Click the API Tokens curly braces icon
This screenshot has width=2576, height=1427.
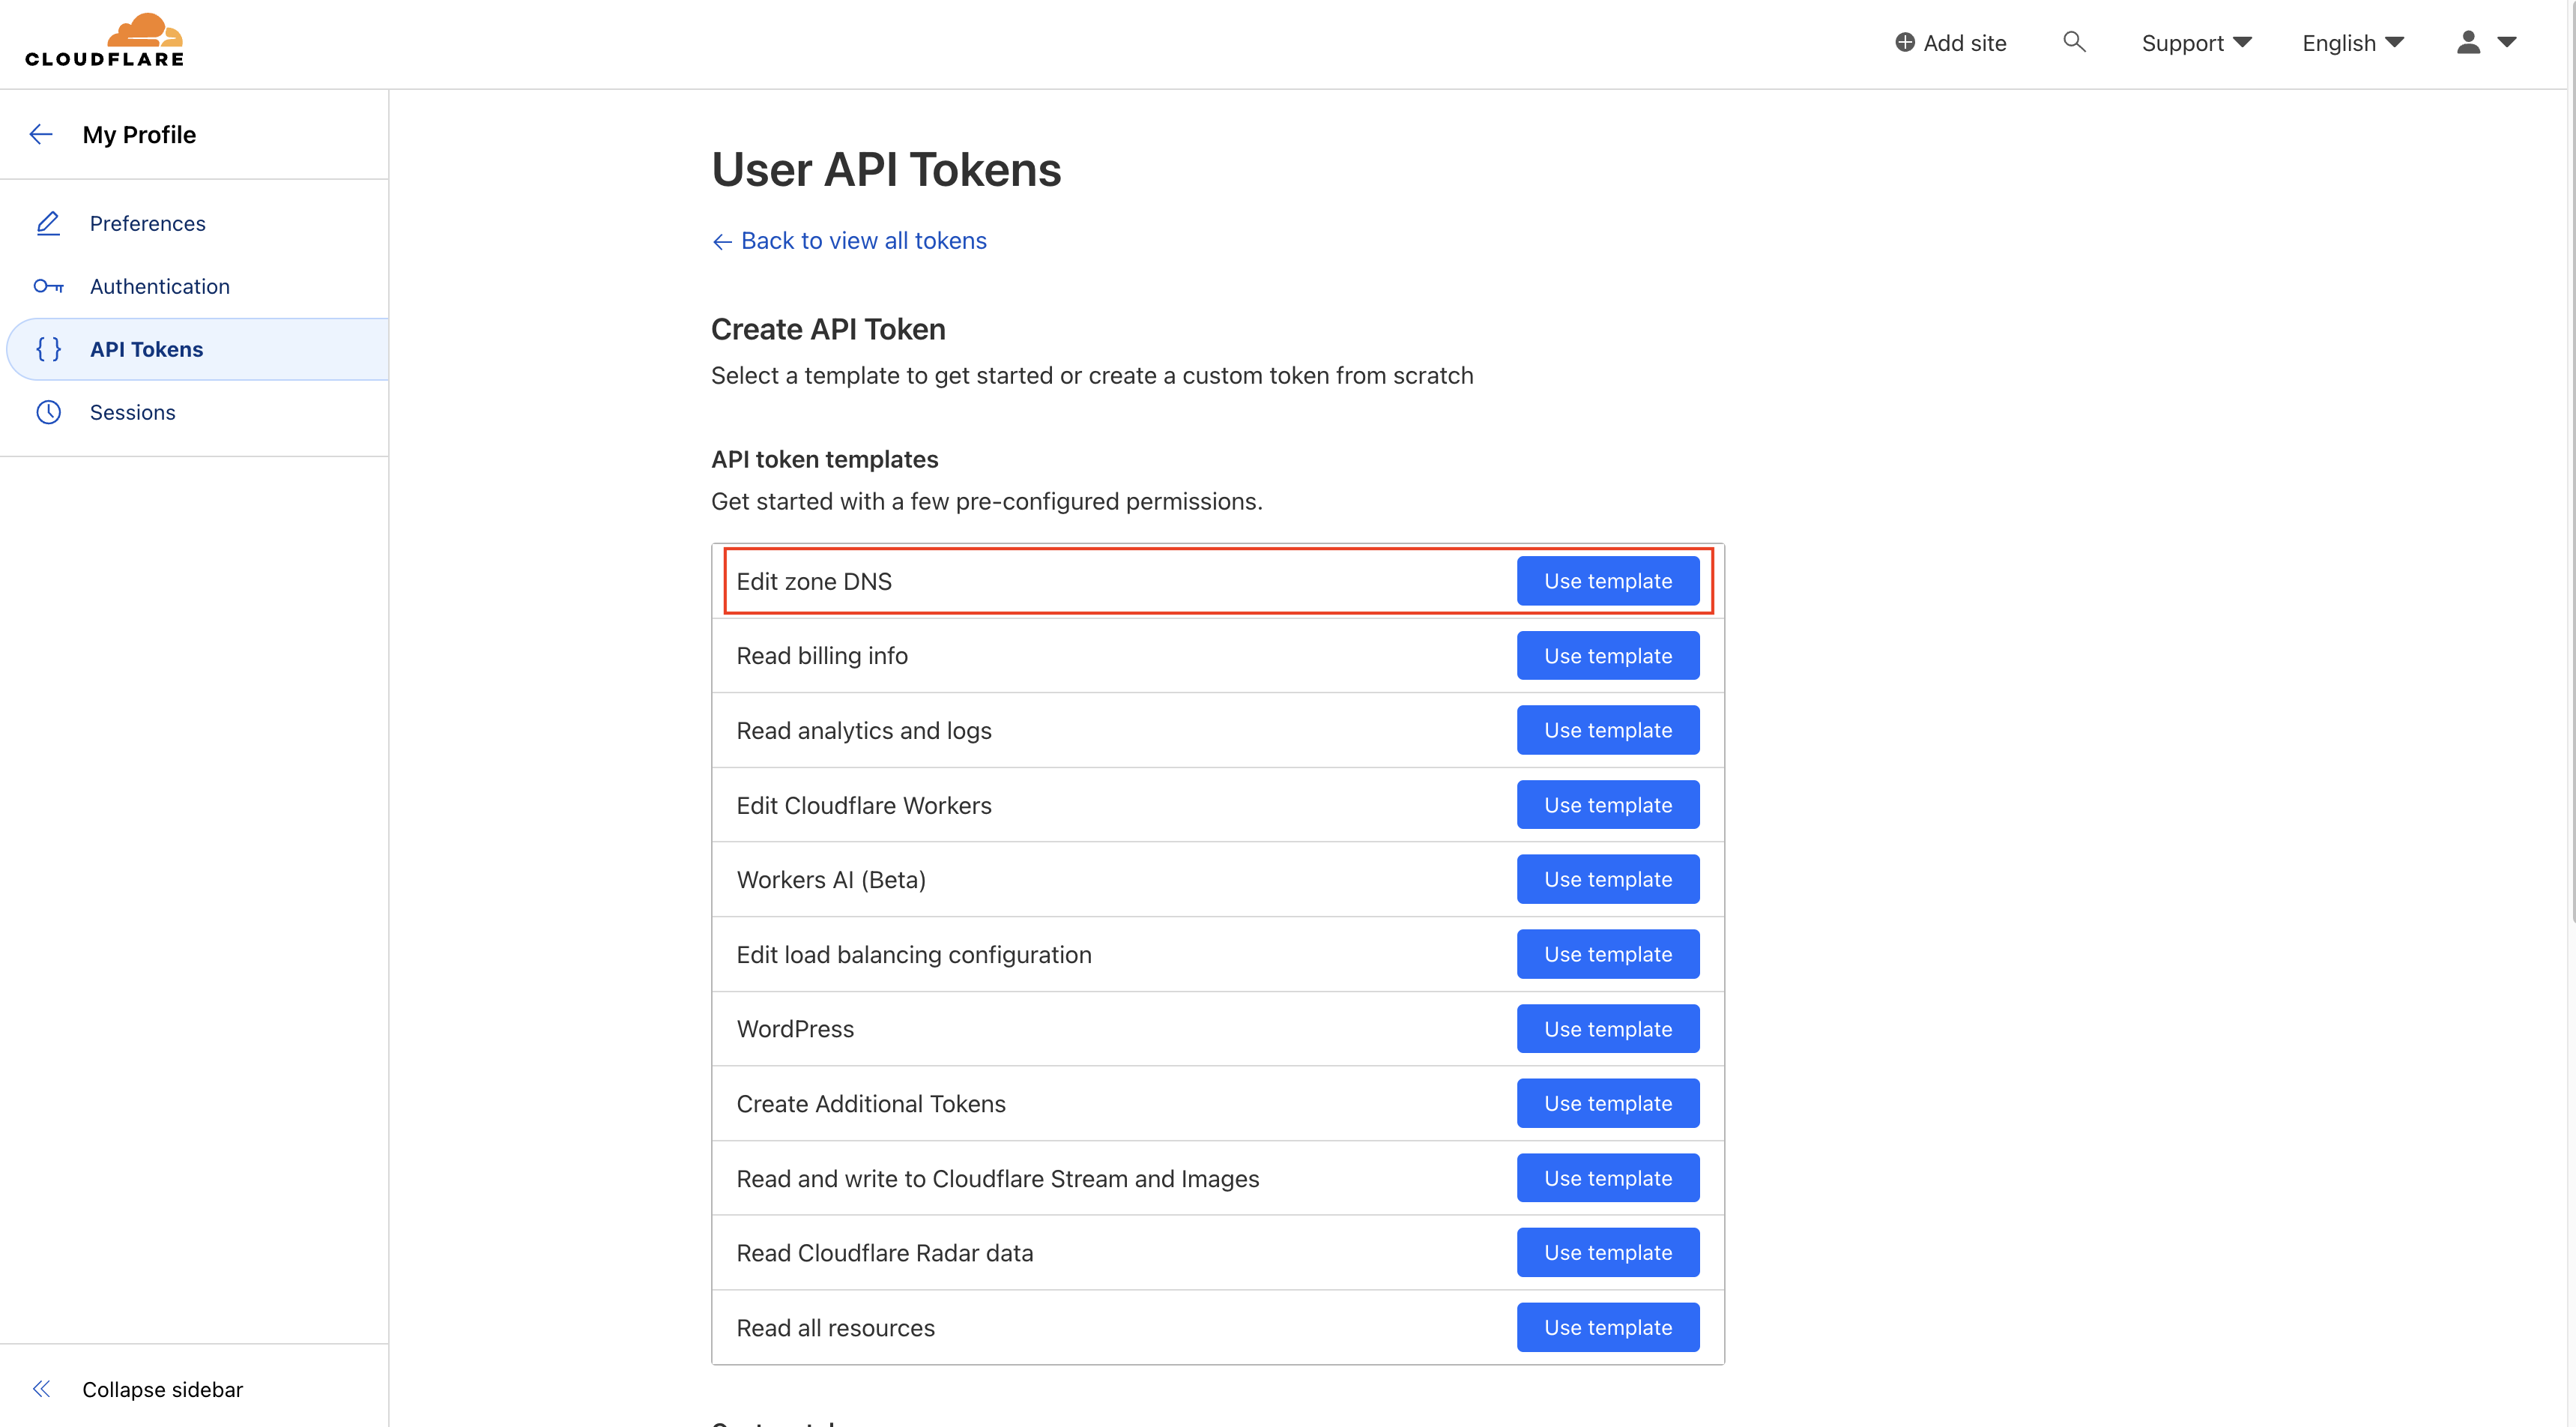(48, 349)
